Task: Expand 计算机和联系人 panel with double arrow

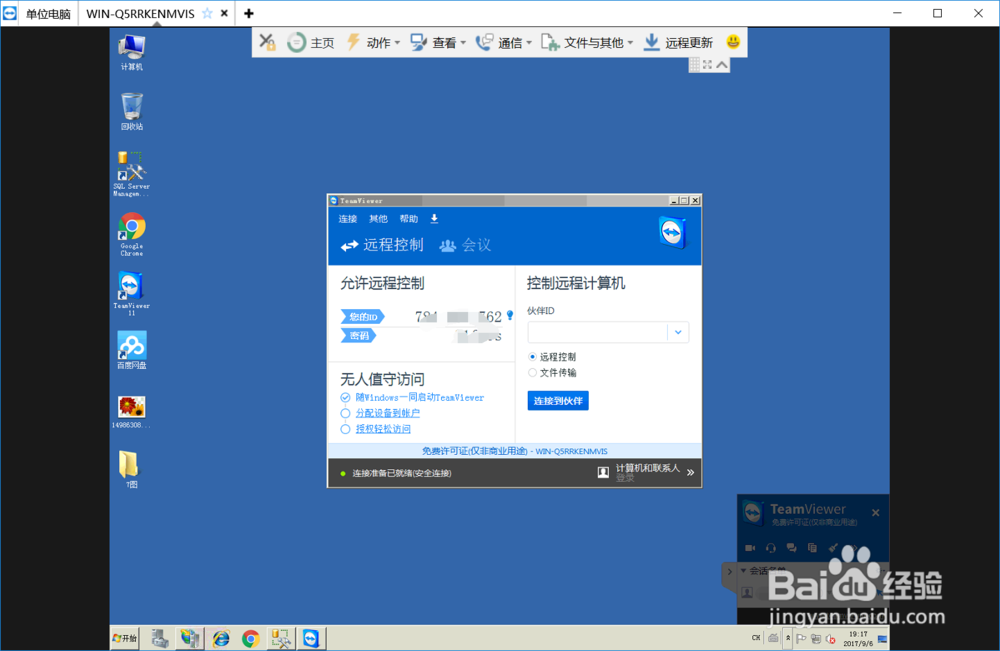Action: (x=690, y=472)
